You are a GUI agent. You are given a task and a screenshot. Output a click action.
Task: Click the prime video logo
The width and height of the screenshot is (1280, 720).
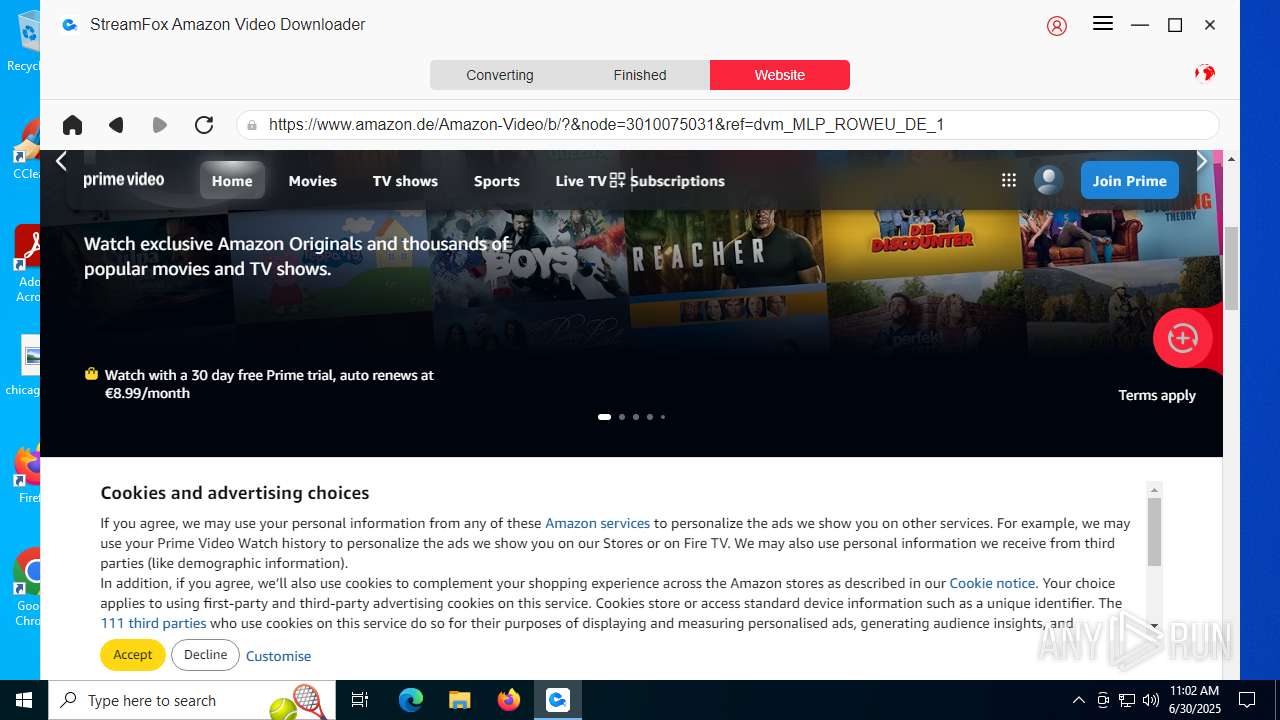(x=124, y=180)
